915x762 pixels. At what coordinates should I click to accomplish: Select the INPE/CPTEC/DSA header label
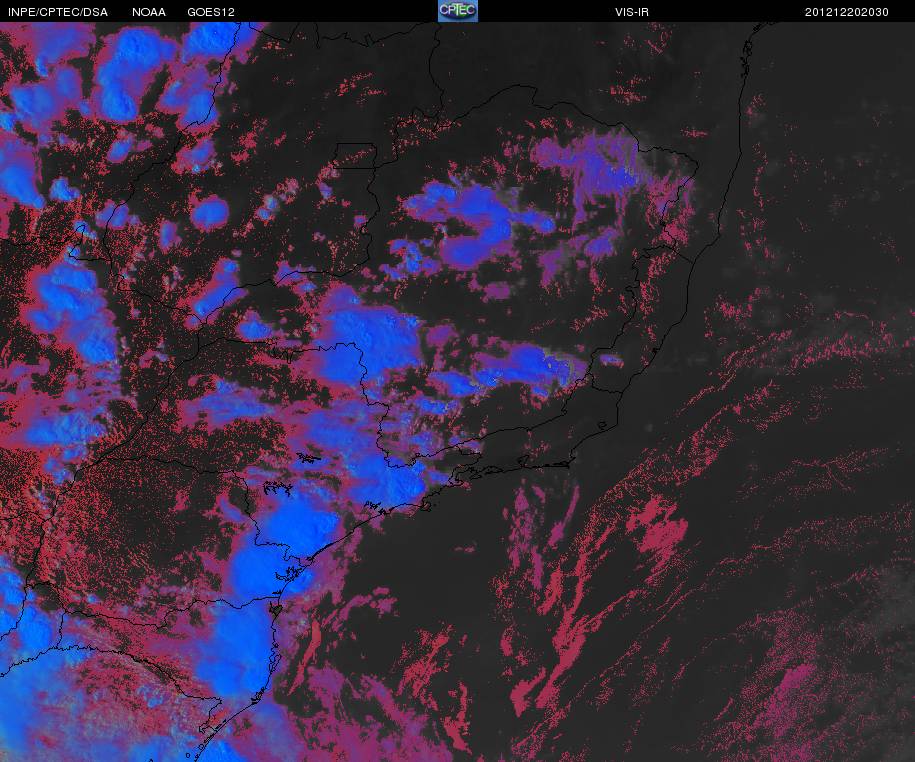click(x=58, y=12)
